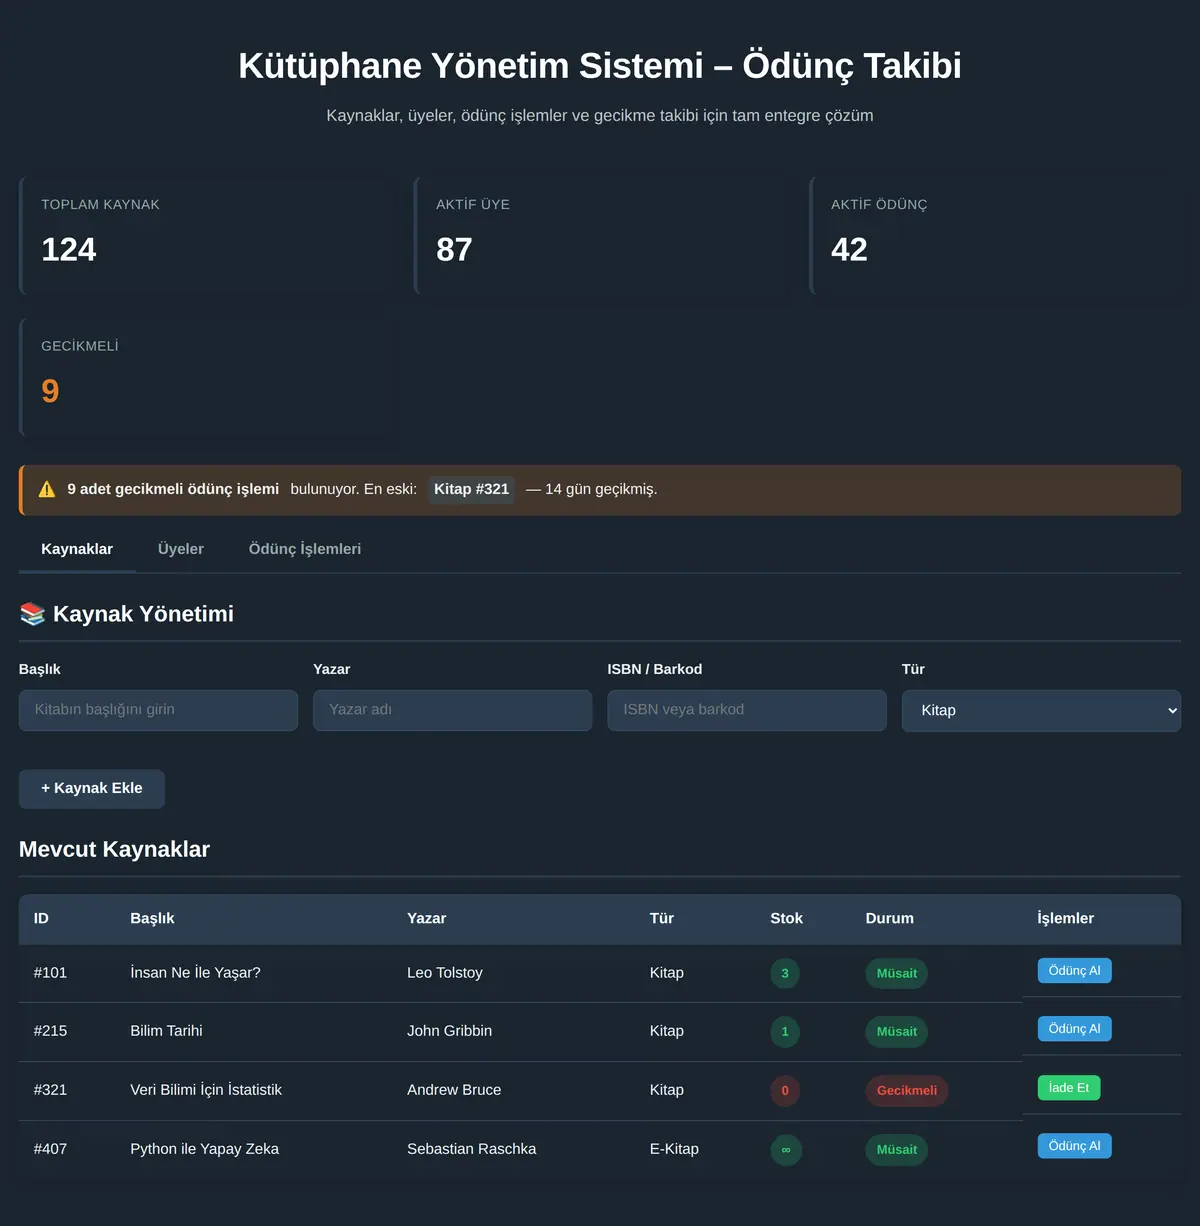Image resolution: width=1200 pixels, height=1226 pixels.
Task: Click the infinity stock badge for #407
Action: coord(786,1150)
